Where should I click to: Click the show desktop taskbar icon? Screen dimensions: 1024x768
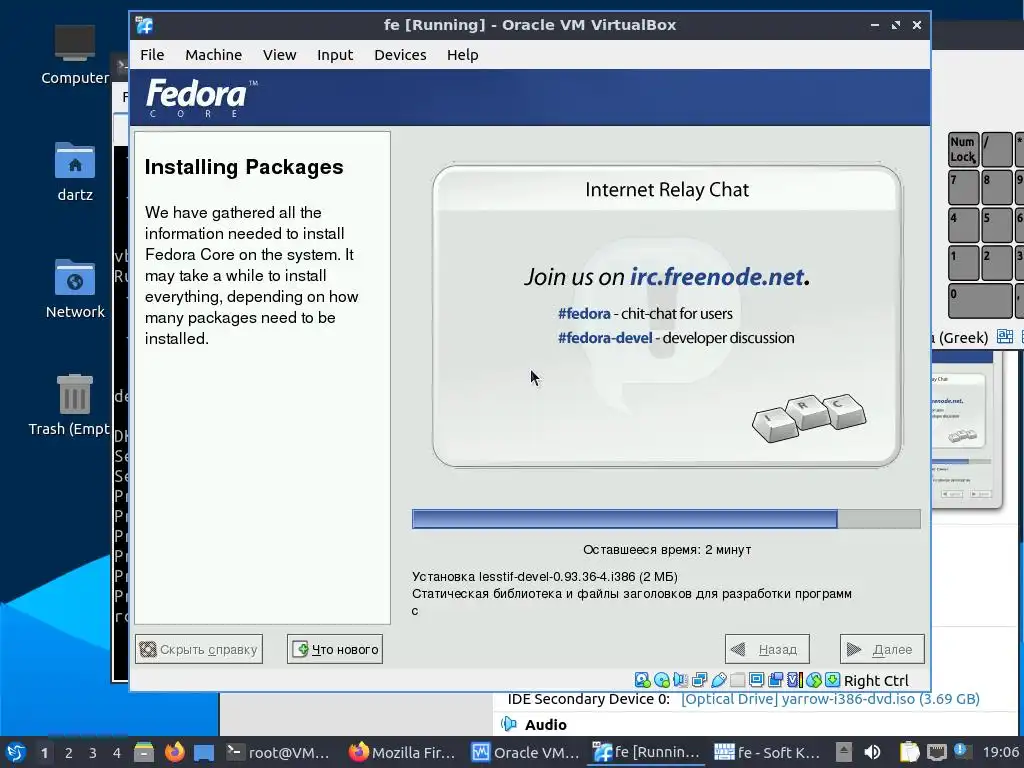tap(204, 752)
